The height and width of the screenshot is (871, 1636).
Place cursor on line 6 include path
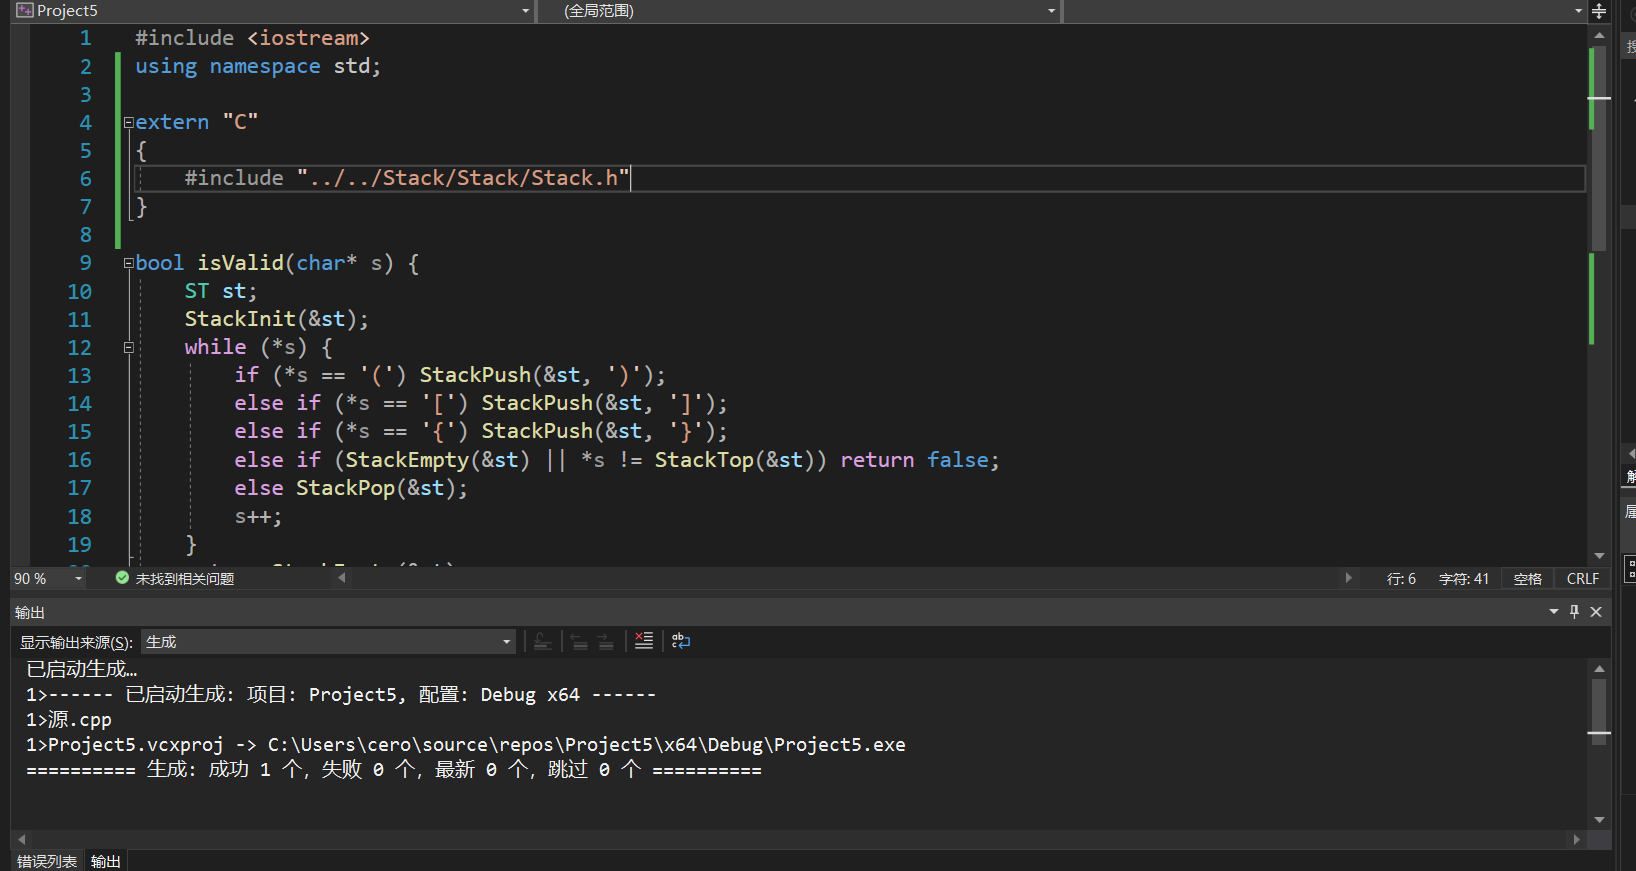[x=463, y=178]
